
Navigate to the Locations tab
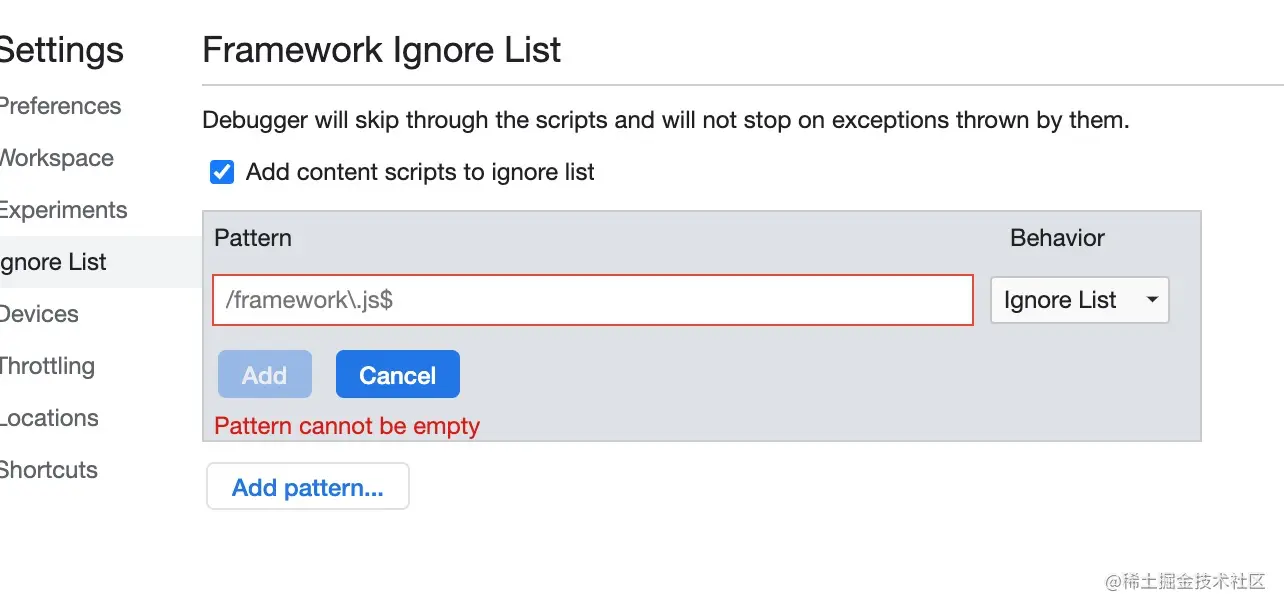[x=49, y=418]
